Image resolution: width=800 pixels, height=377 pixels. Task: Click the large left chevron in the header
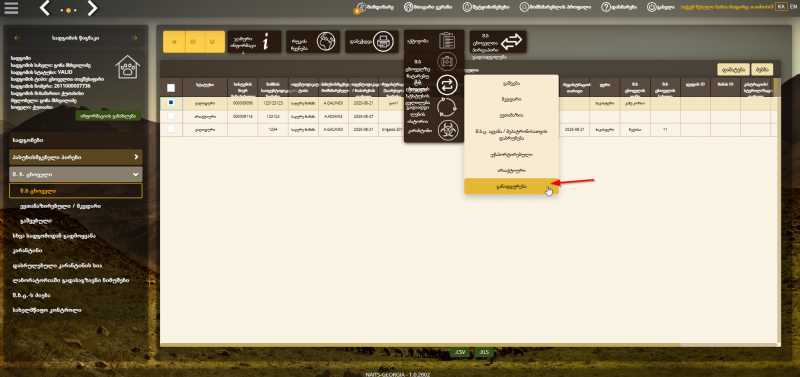(x=45, y=8)
